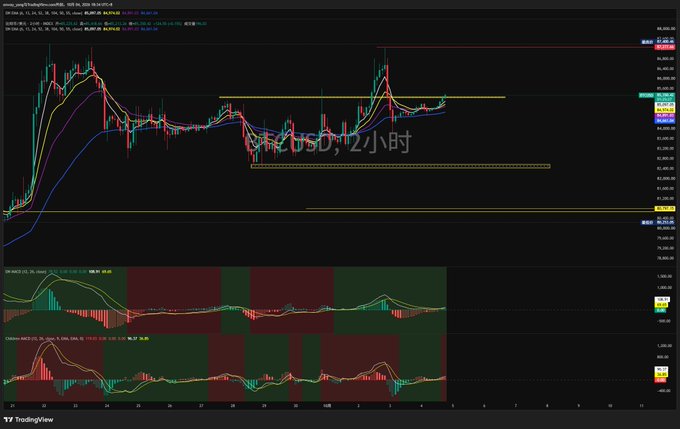
Task: Click date 28 on the time axis
Action: pos(233,406)
